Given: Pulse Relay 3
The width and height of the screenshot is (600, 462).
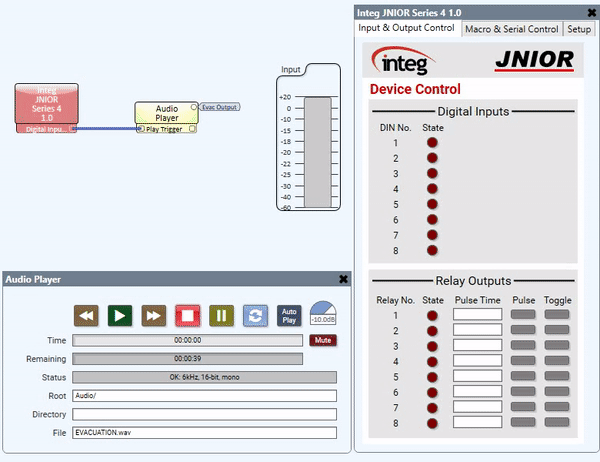Looking at the screenshot, I should tap(523, 345).
